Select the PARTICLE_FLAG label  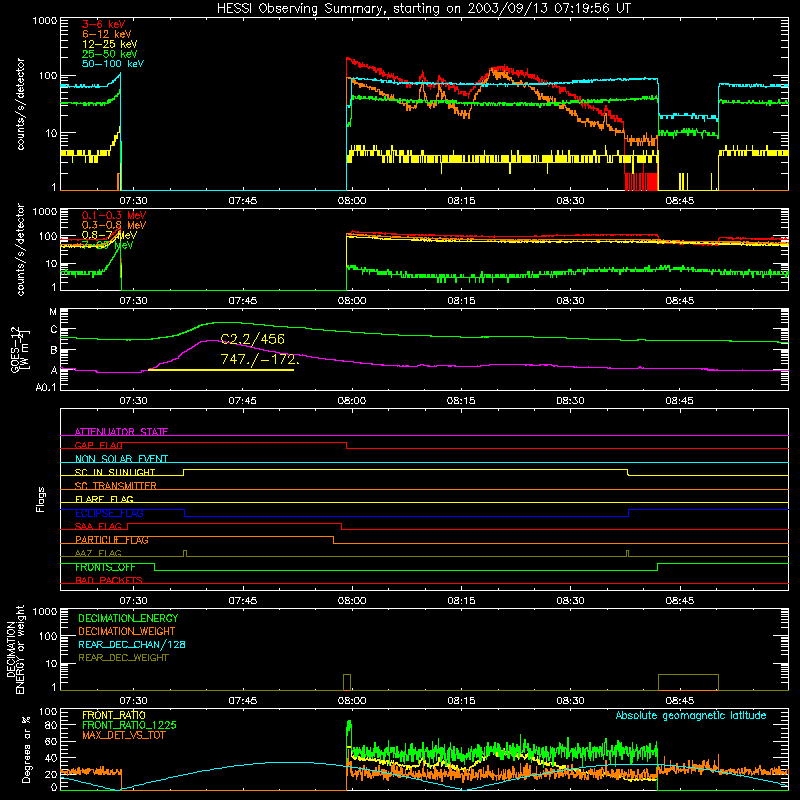[x=112, y=540]
